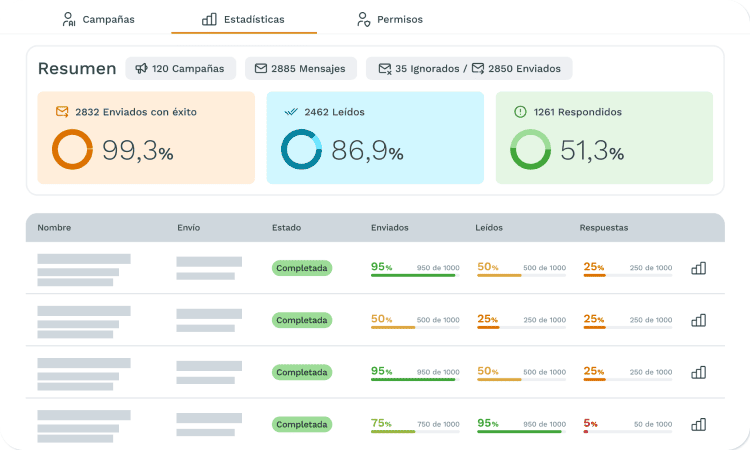This screenshot has width=750, height=450.
Task: Click the double-check icon next to 2462 Leídos
Action: pyautogui.click(x=291, y=112)
